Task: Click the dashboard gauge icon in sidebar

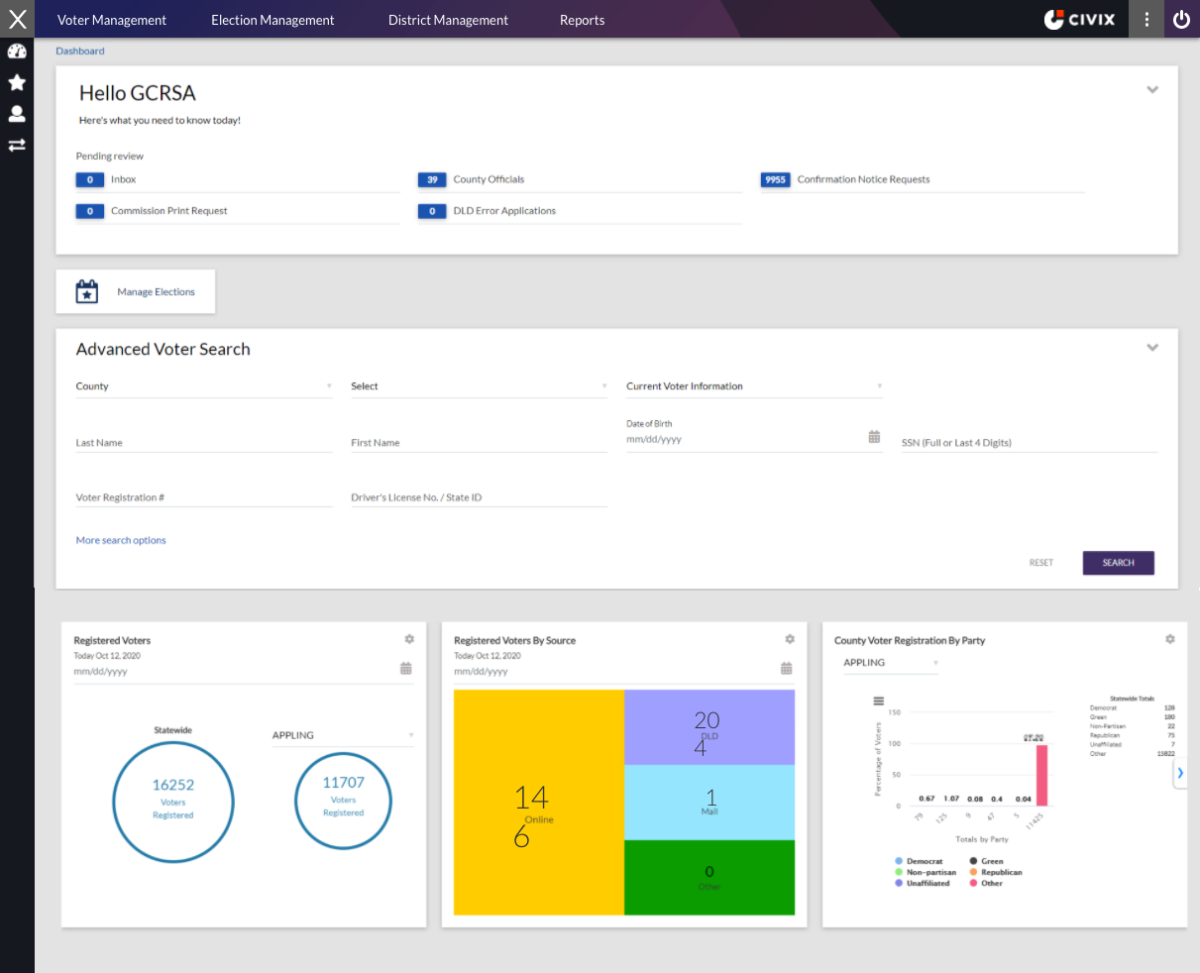Action: [17, 52]
